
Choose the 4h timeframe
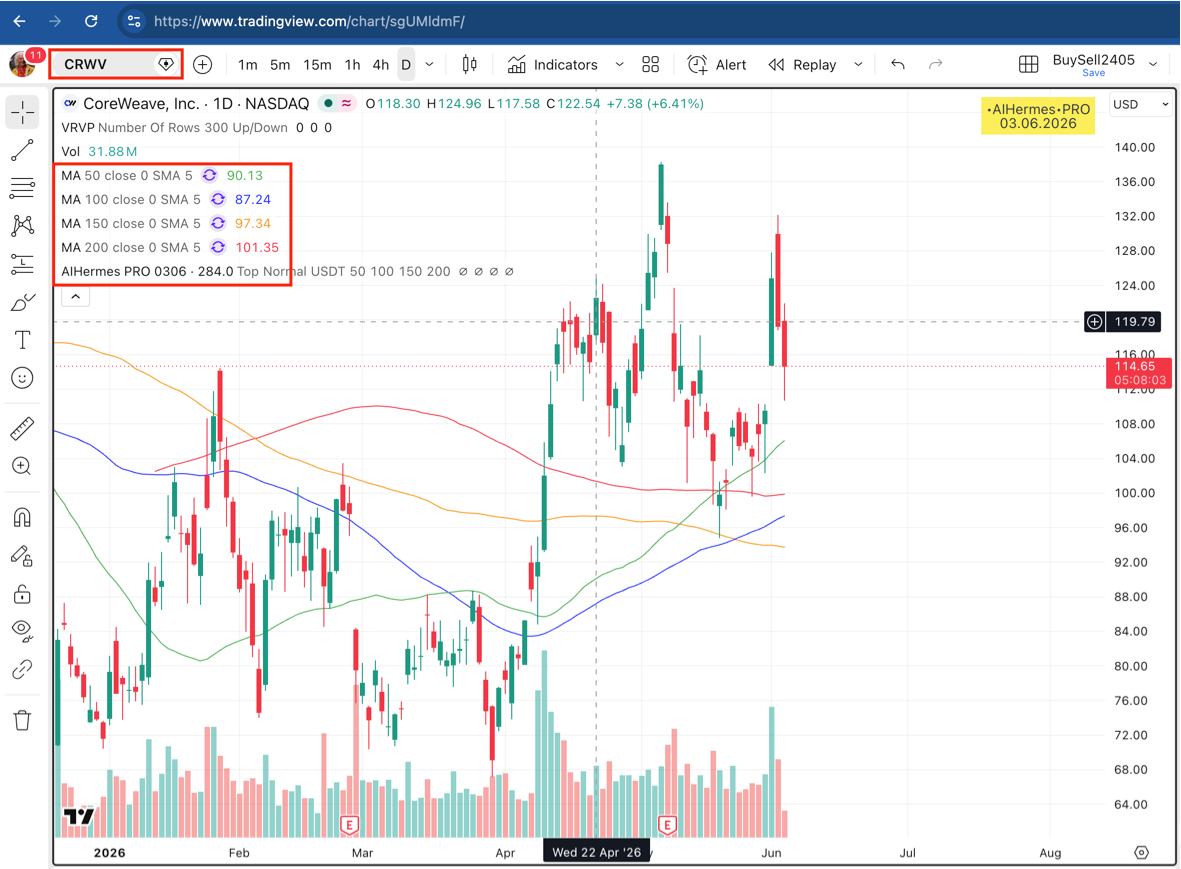[x=381, y=65]
